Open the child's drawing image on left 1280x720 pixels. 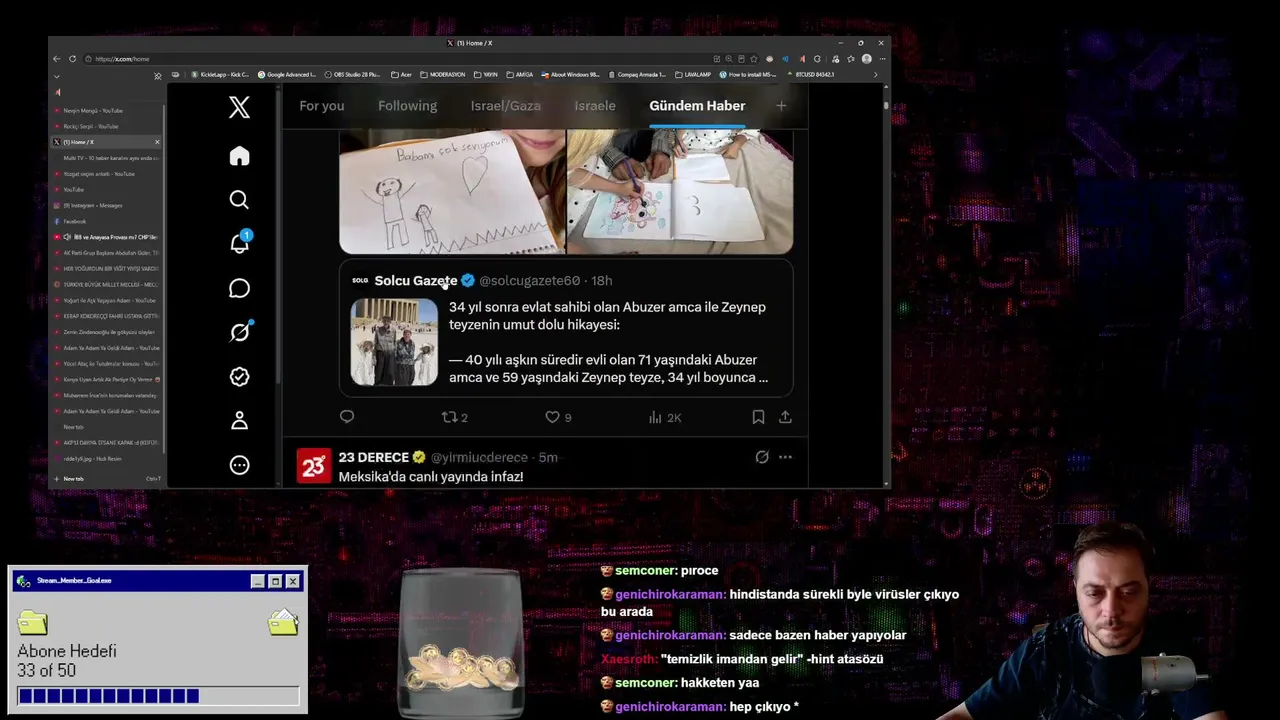452,191
